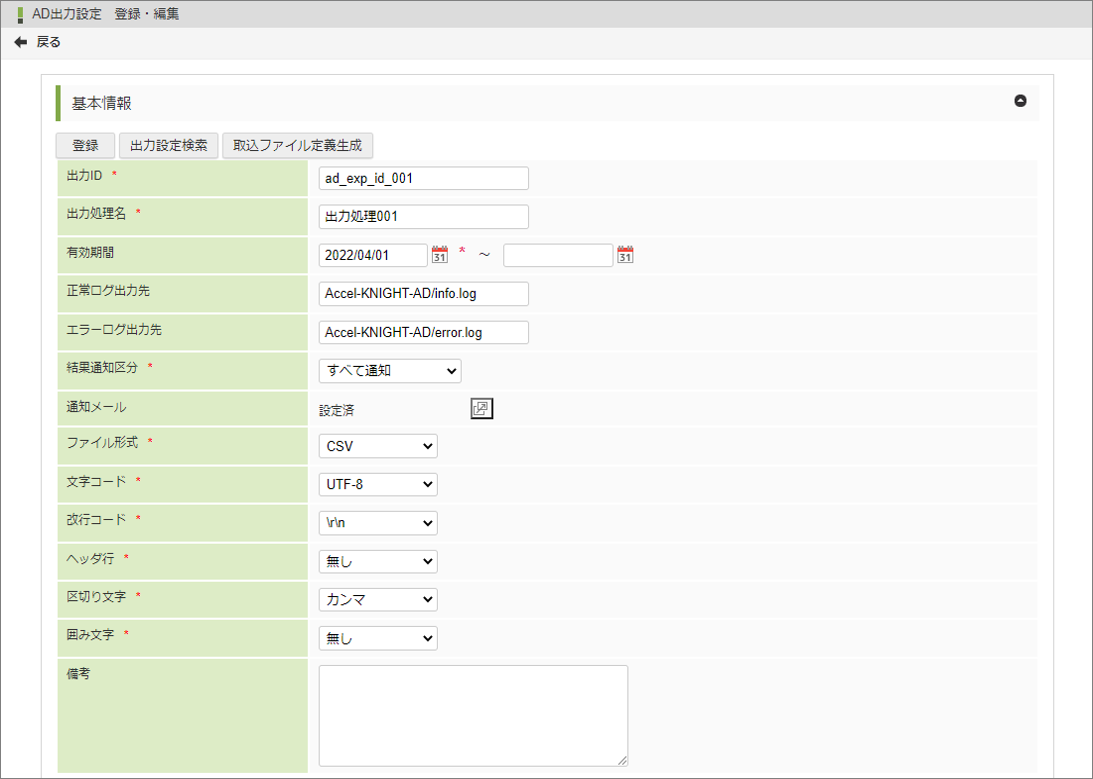Expand the 改行コード dropdown

pos(378,523)
